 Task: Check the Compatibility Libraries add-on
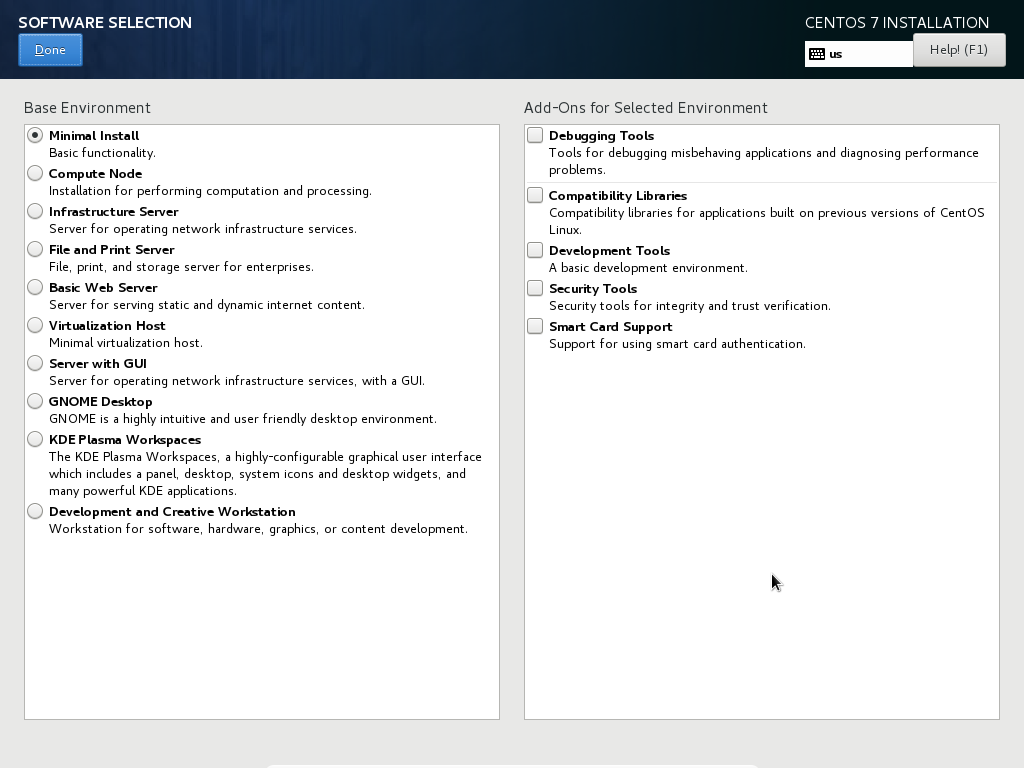[x=535, y=195]
